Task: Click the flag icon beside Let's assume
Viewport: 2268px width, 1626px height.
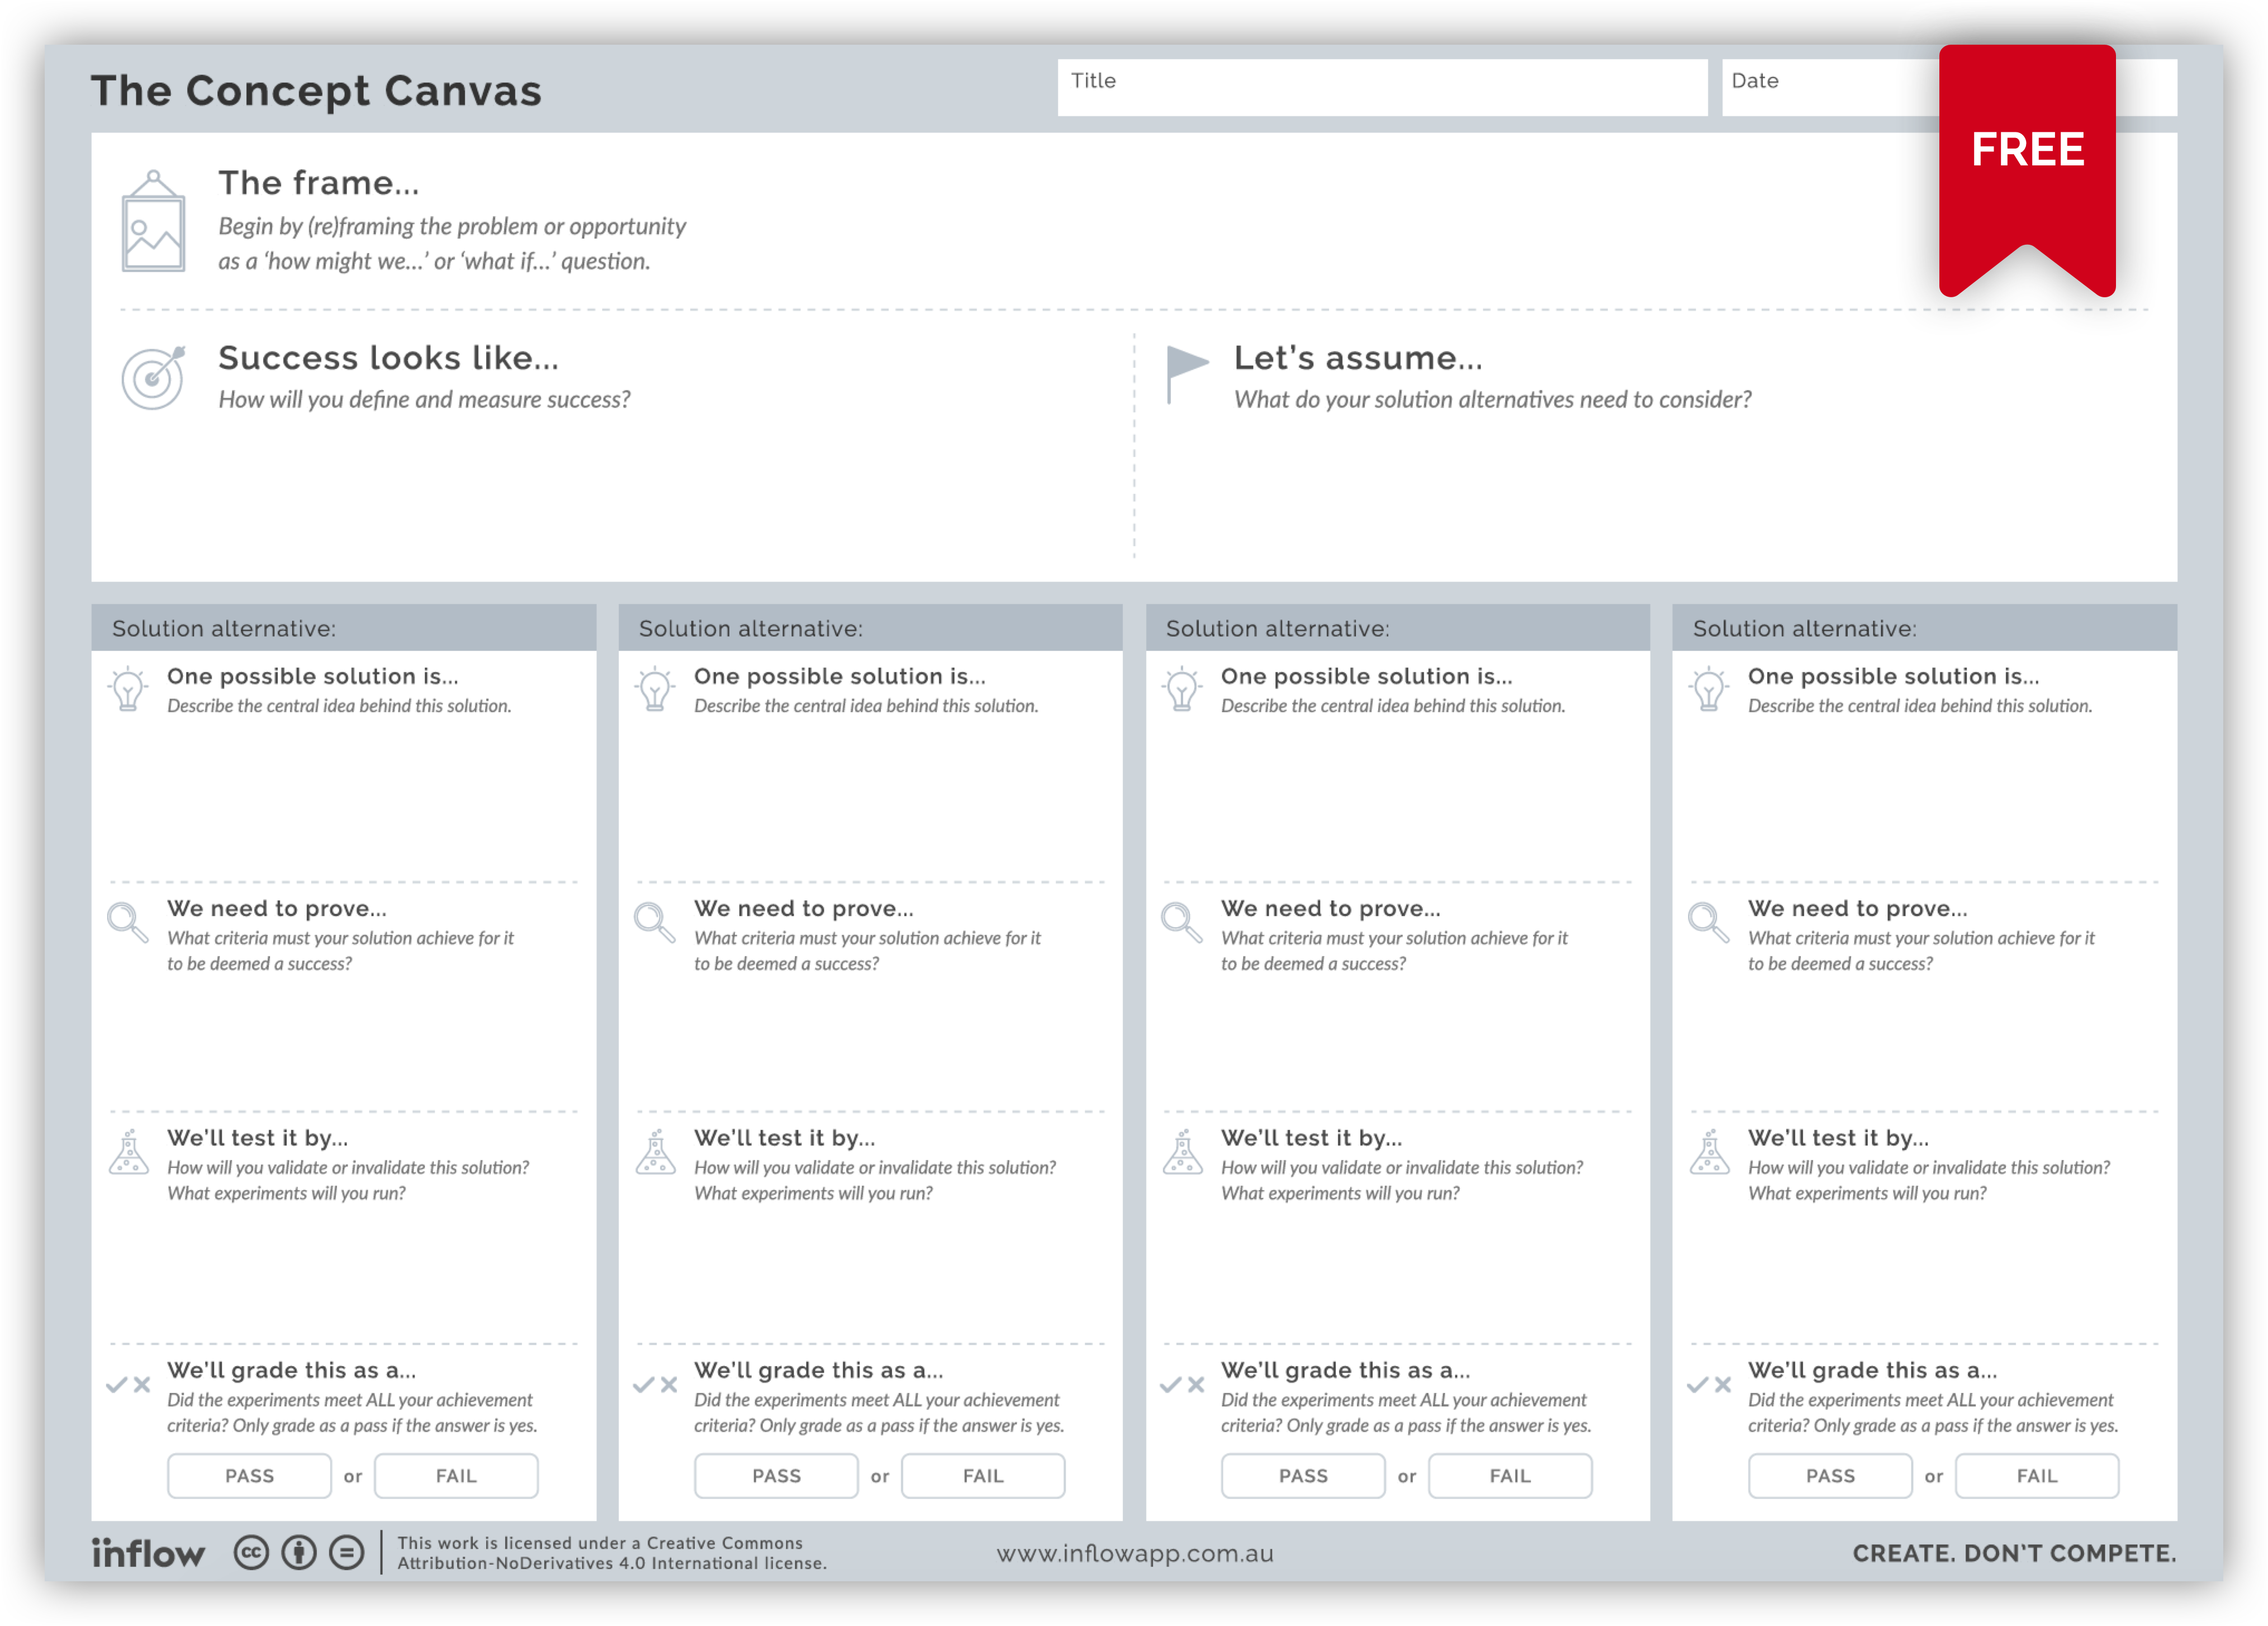Action: coord(1187,374)
